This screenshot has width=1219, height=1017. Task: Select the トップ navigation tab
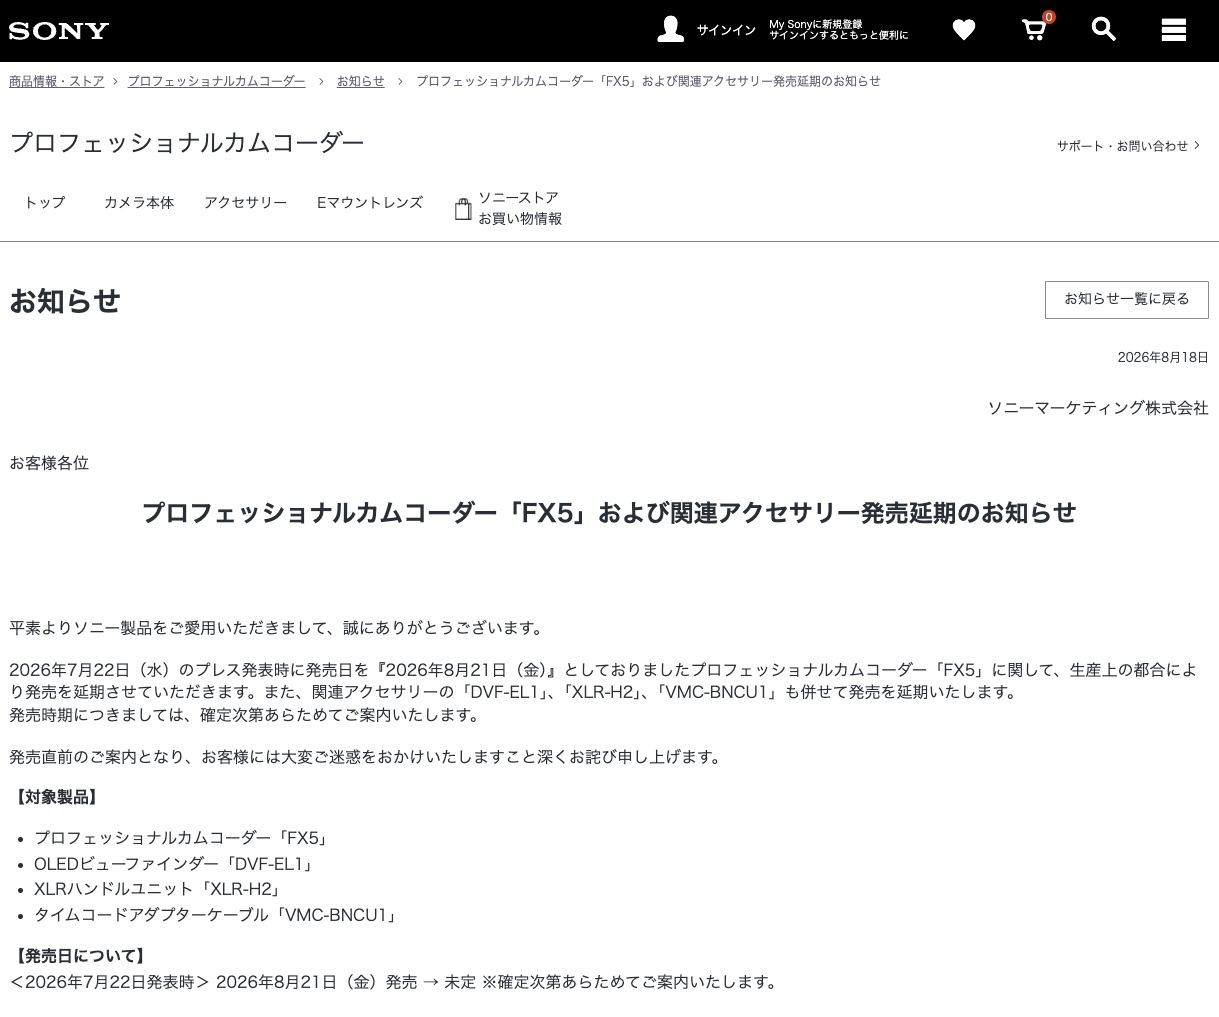pos(45,202)
